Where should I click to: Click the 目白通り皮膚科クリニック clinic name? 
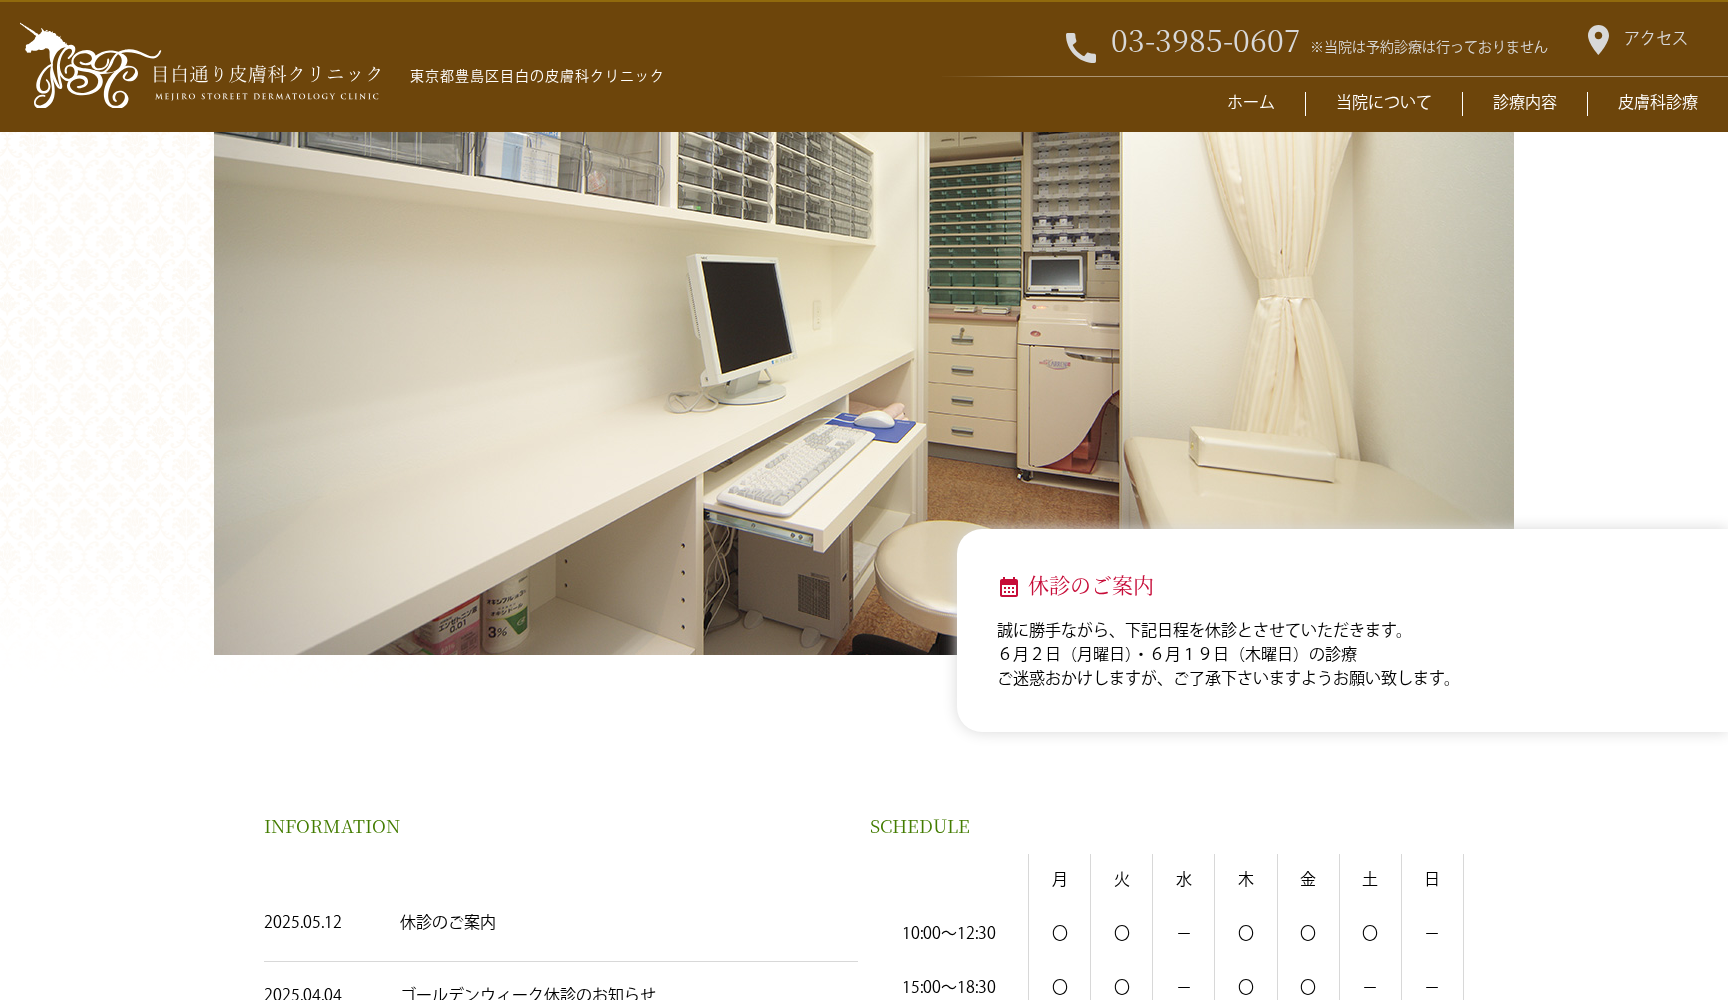267,75
